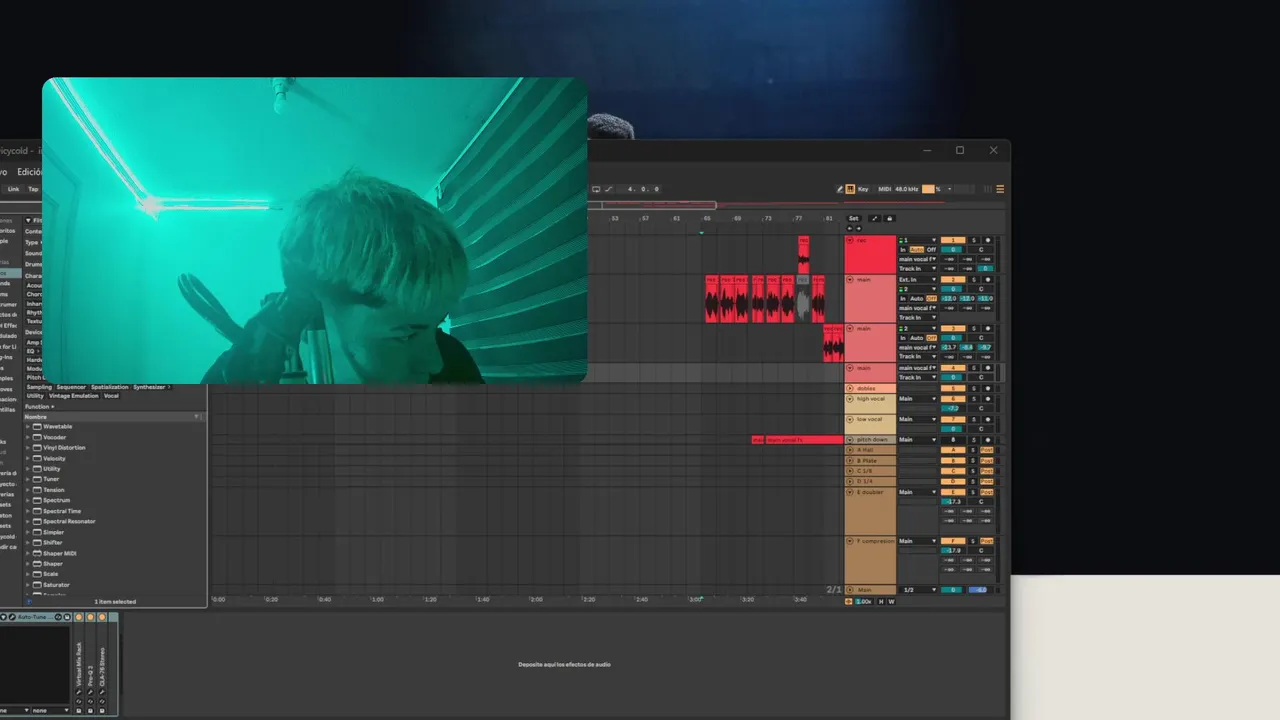Viewport: 1280px width, 720px height.
Task: Click the 48.0 kHz sample rate text
Action: tap(907, 189)
